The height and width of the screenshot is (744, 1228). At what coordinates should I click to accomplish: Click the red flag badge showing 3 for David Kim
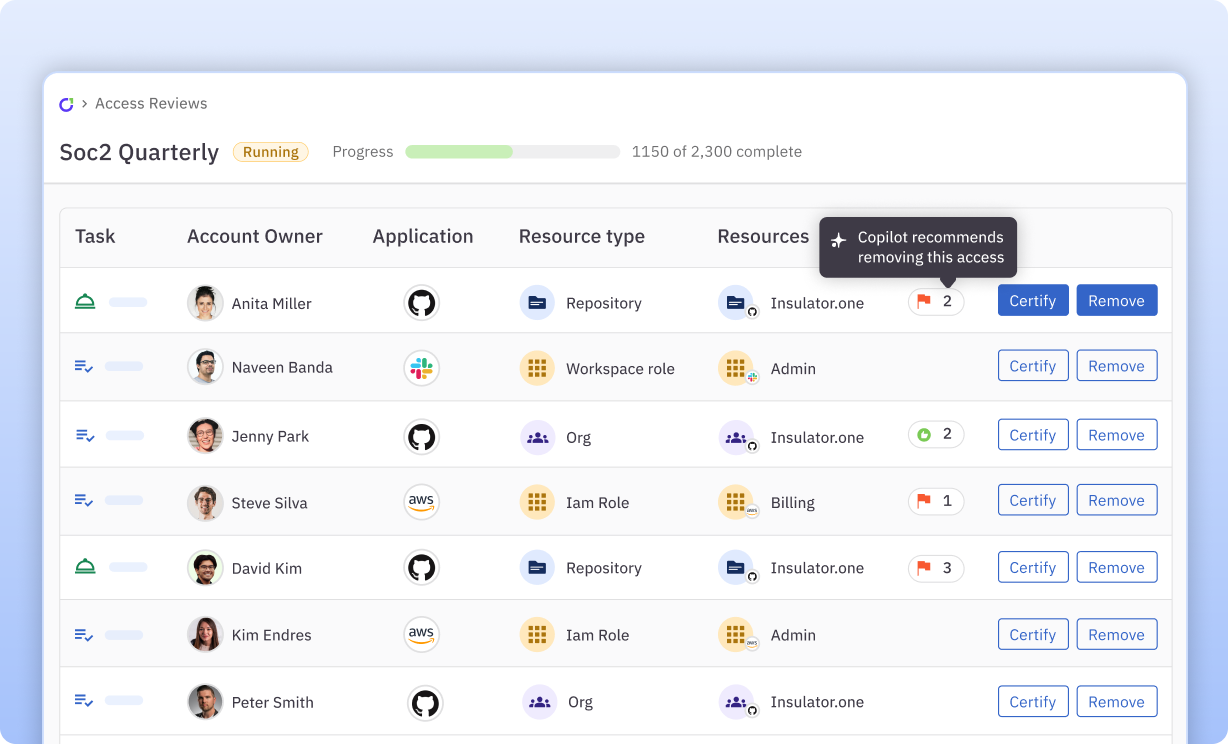click(x=935, y=567)
